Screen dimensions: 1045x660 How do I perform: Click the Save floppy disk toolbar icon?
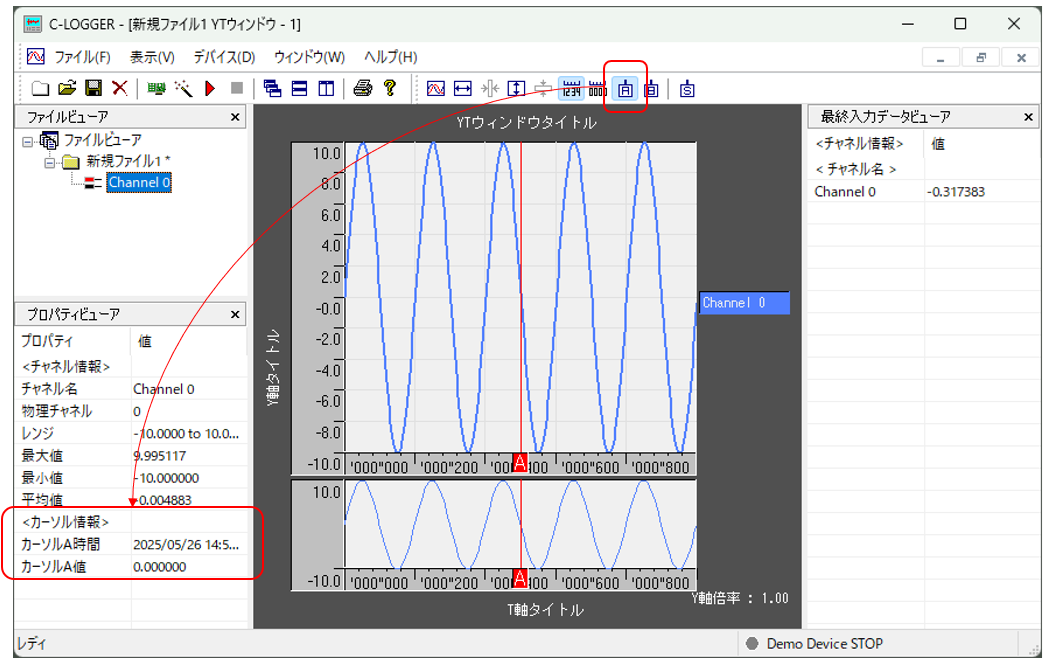[93, 89]
